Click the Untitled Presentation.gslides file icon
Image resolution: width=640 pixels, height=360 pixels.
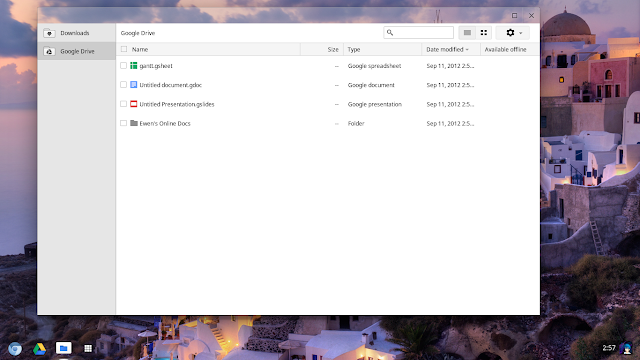click(x=133, y=104)
